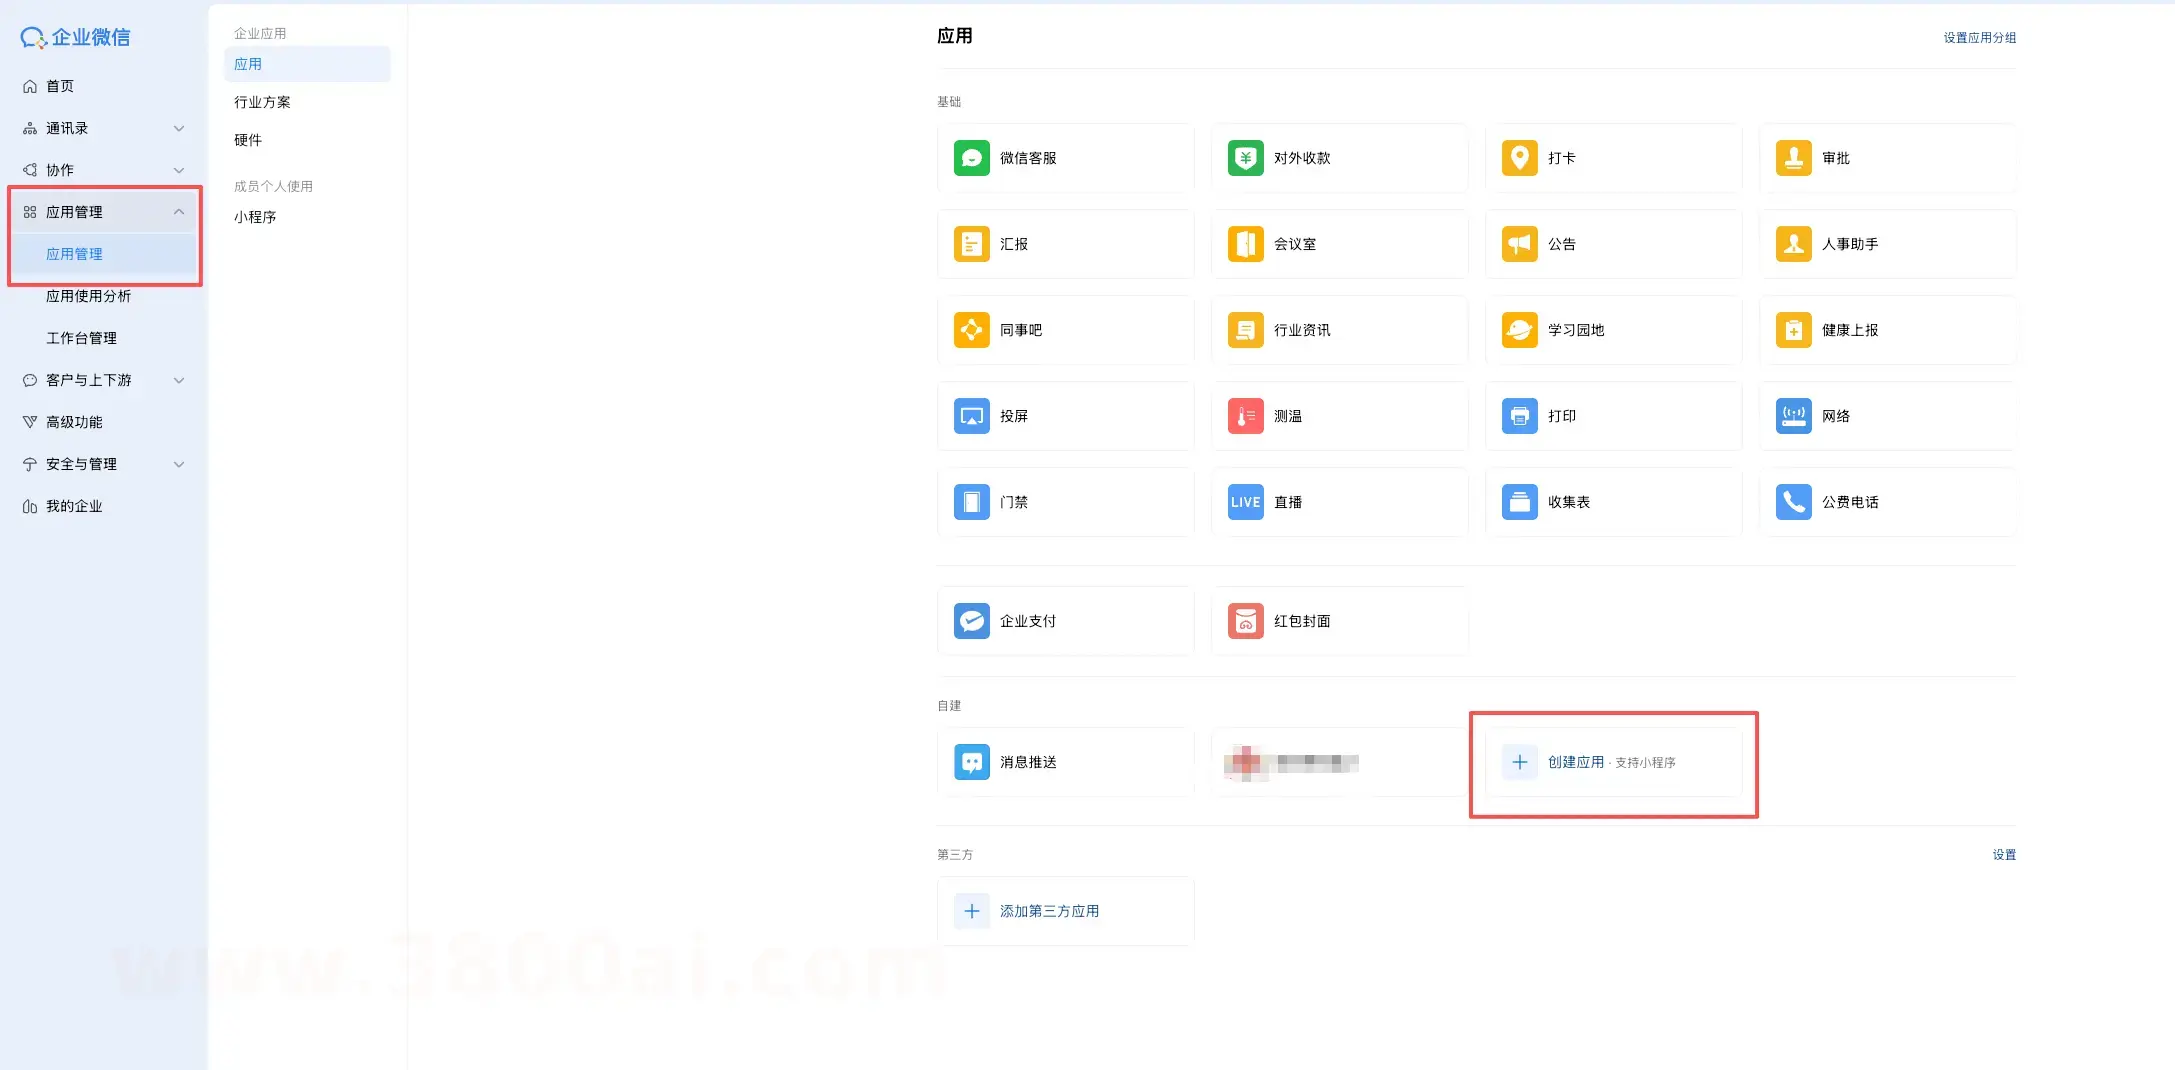Select 小程序 in the submenu

[x=255, y=217]
